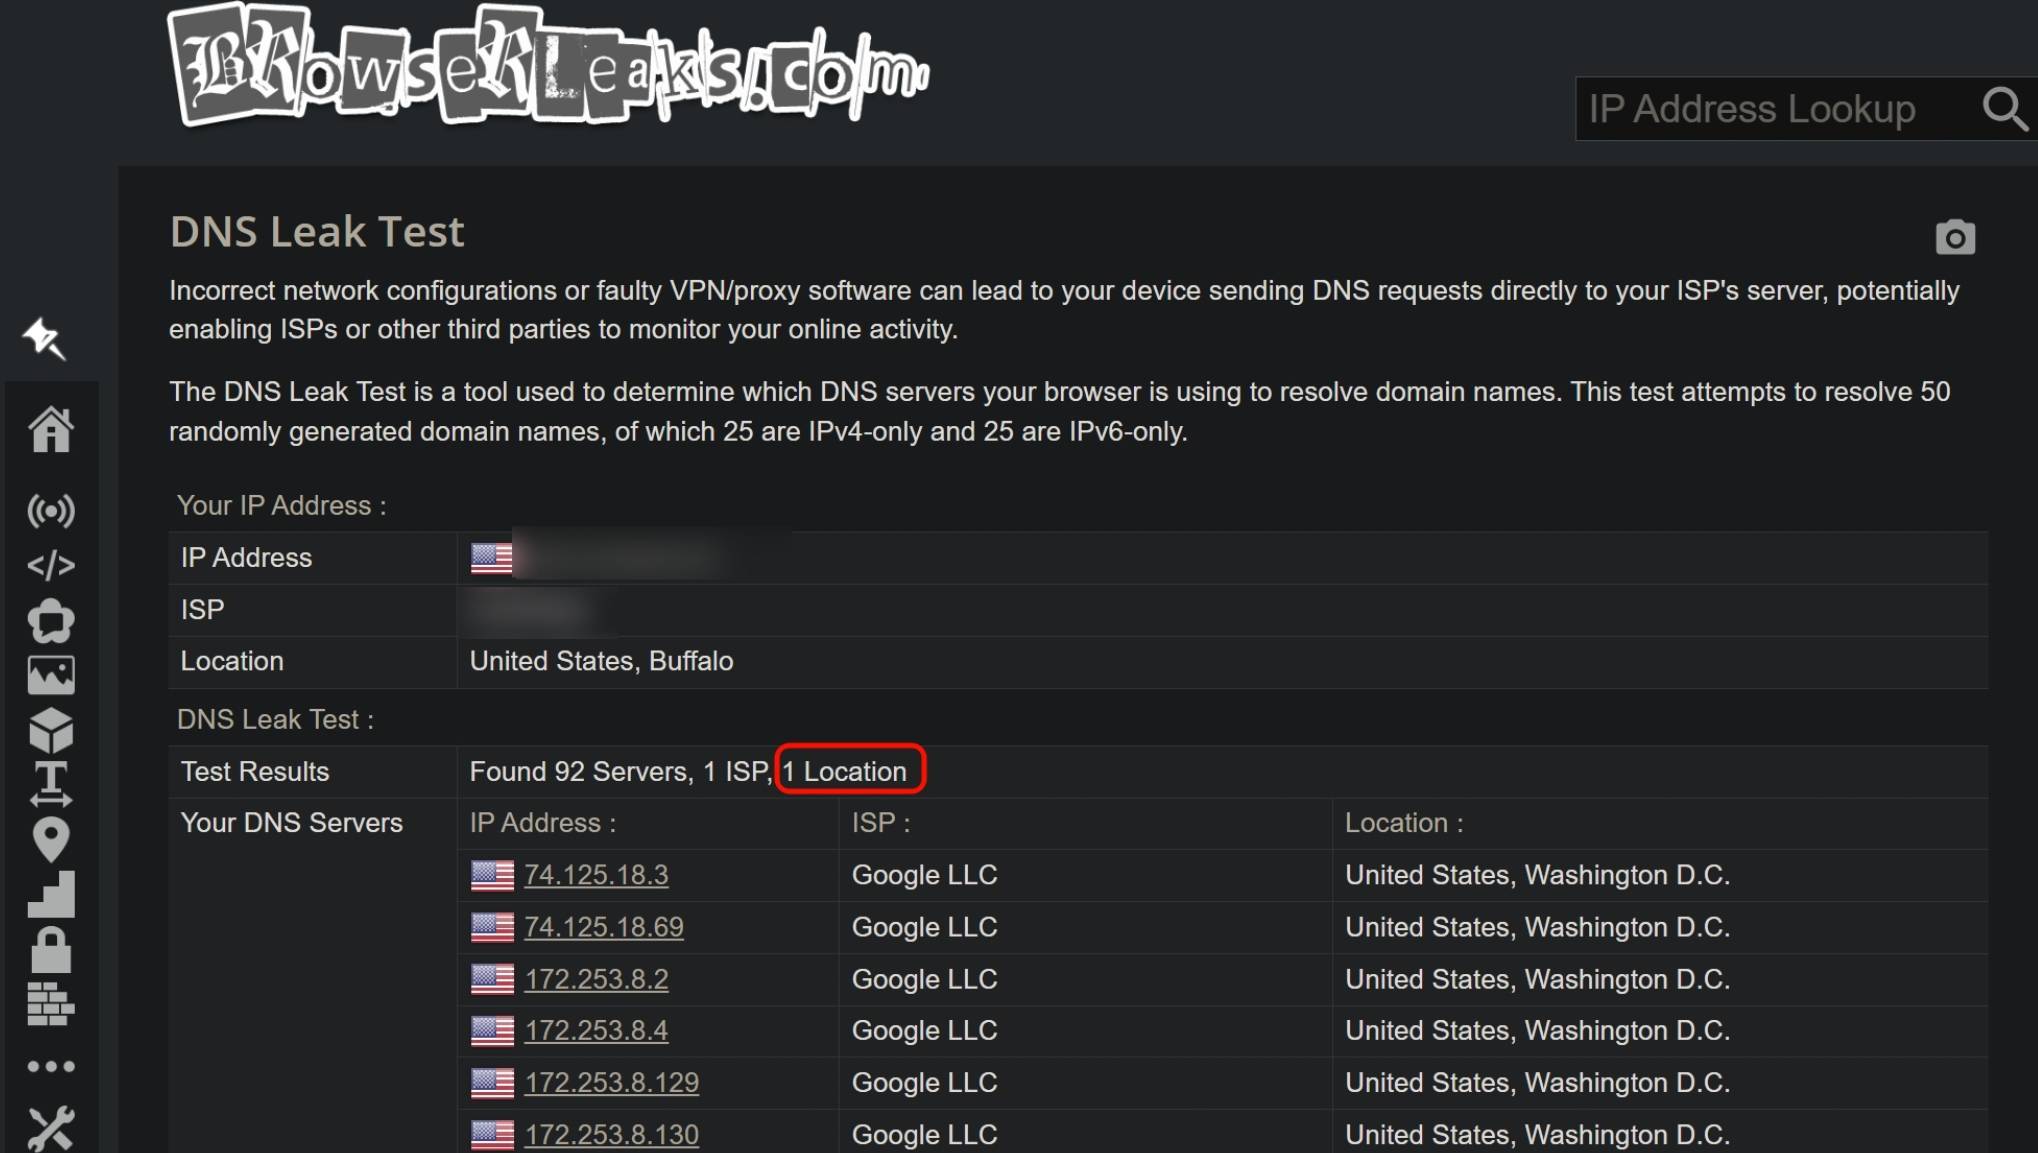Screen dimensions: 2038x1153
Task: Click the US flag beside 74.125.18.3
Action: click(x=492, y=876)
